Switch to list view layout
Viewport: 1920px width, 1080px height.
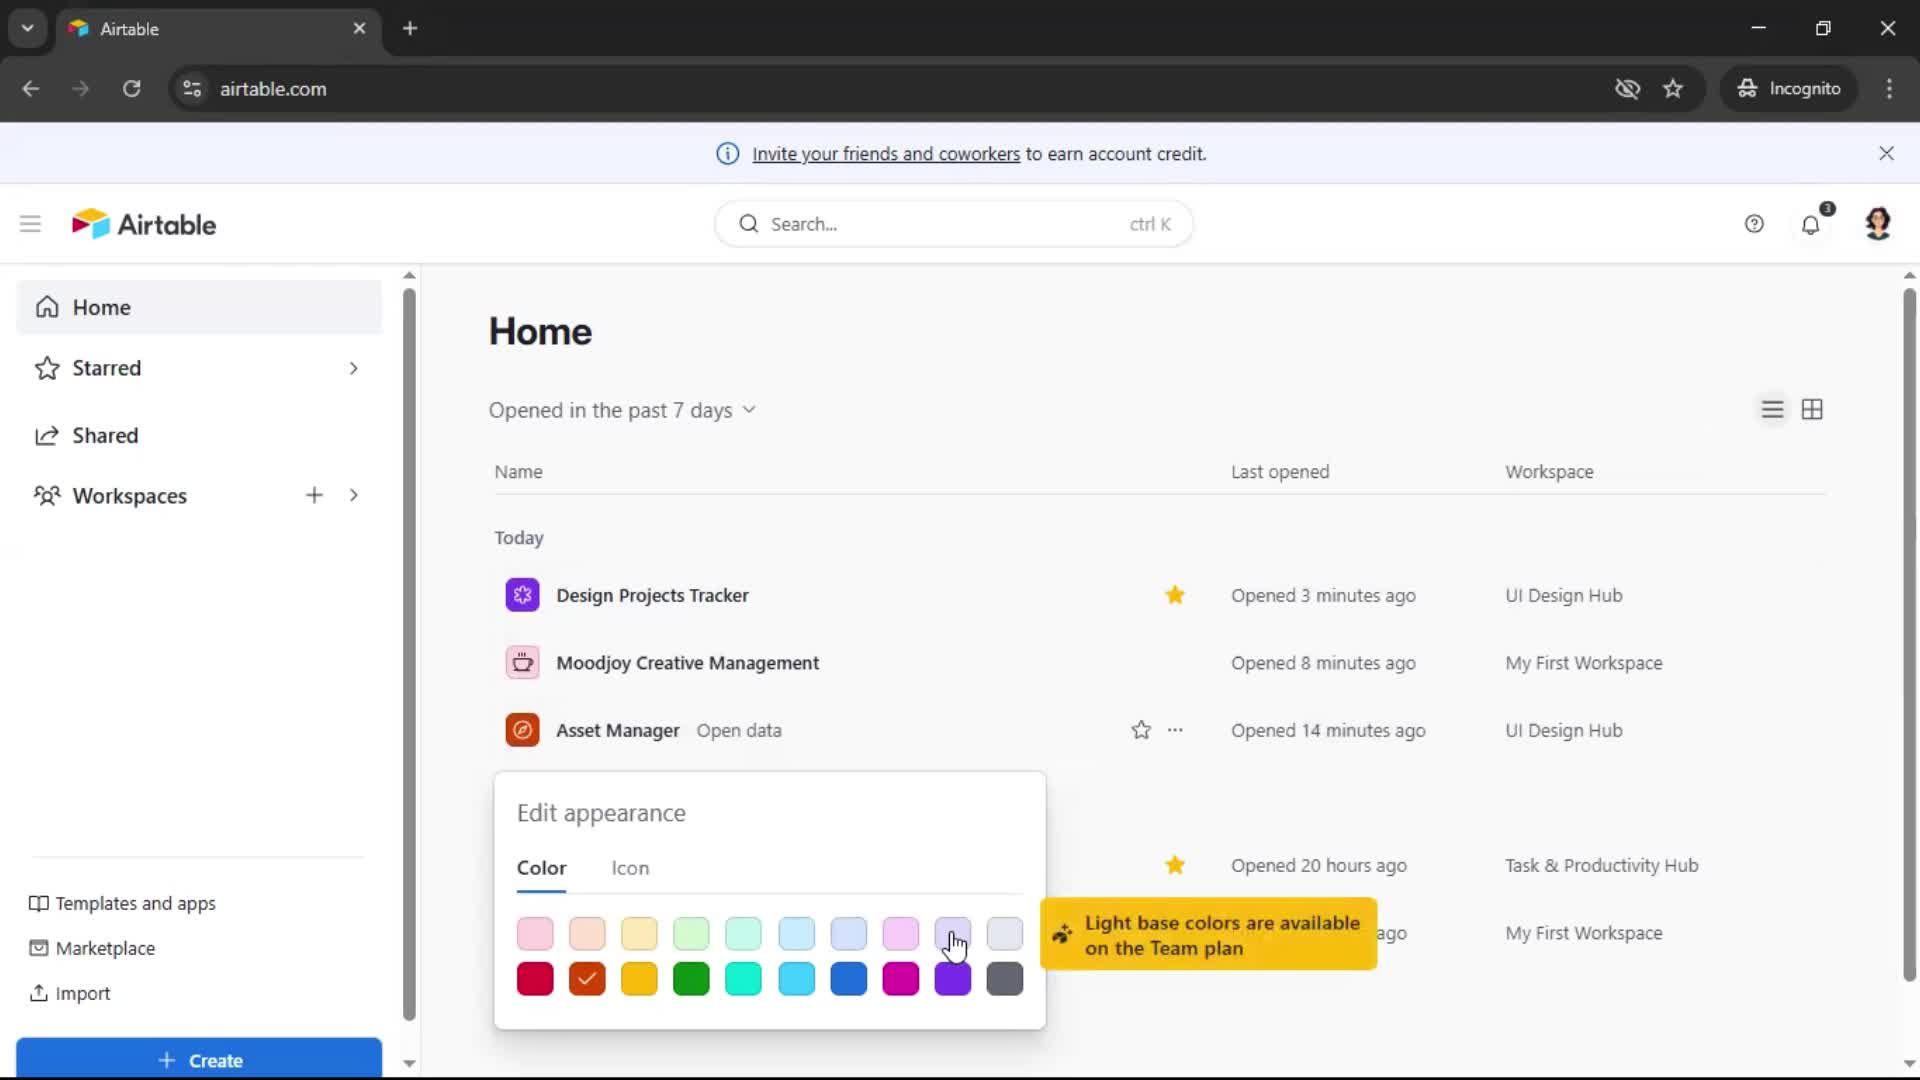(1772, 410)
